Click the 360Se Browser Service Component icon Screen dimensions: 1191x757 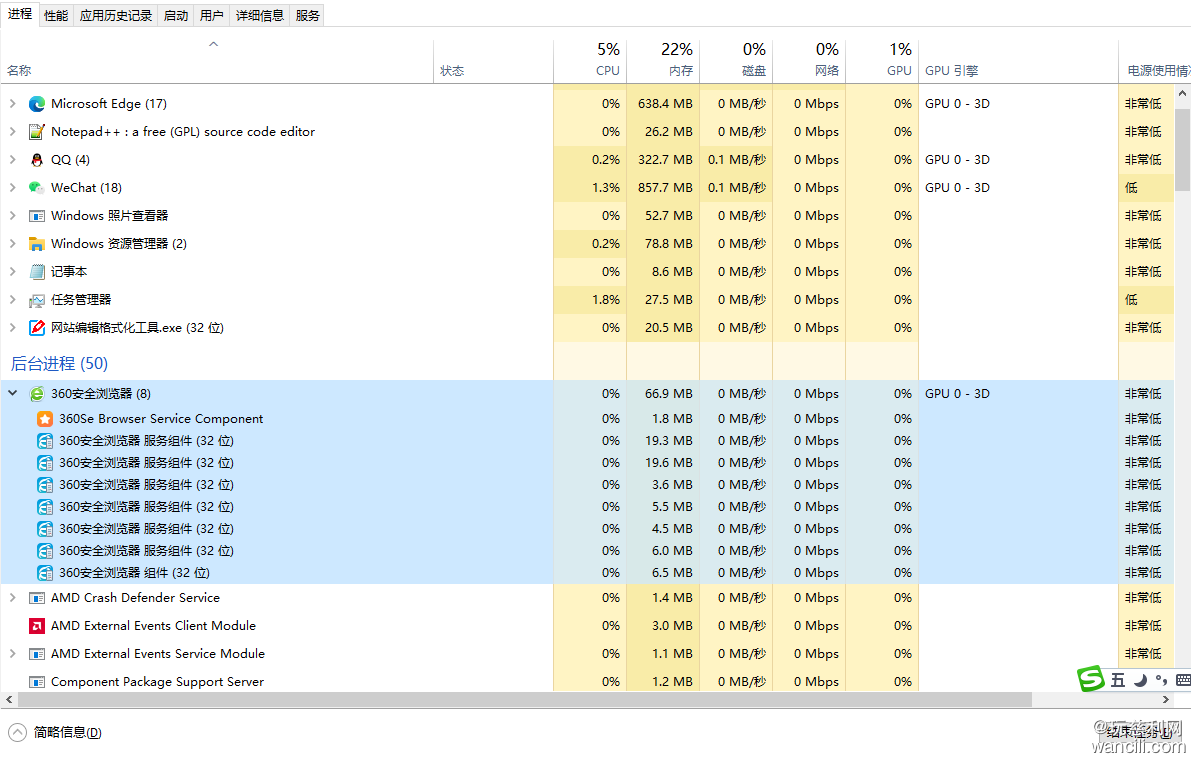click(x=45, y=419)
